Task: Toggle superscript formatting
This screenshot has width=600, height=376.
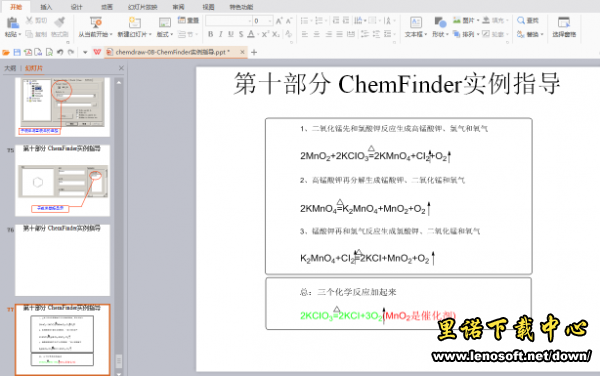Action: (x=265, y=34)
